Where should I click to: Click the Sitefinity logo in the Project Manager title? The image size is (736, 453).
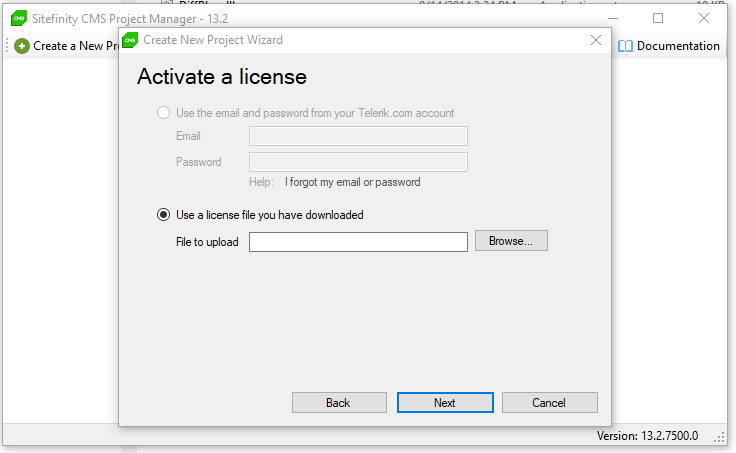(19, 18)
